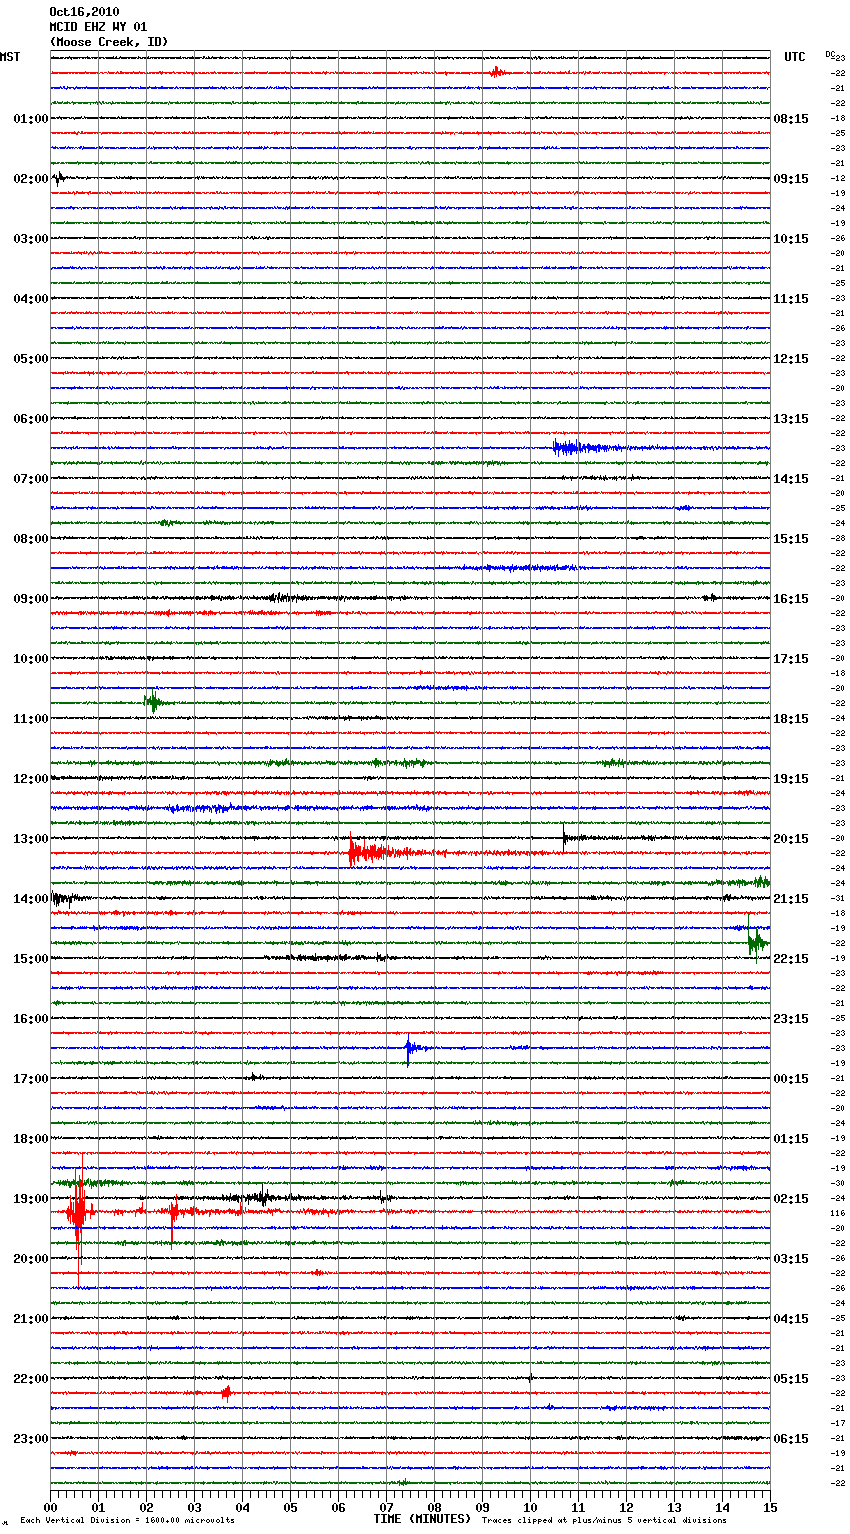Pick the 23:15 UTC time label
This screenshot has width=850, height=1534.
(x=791, y=1019)
